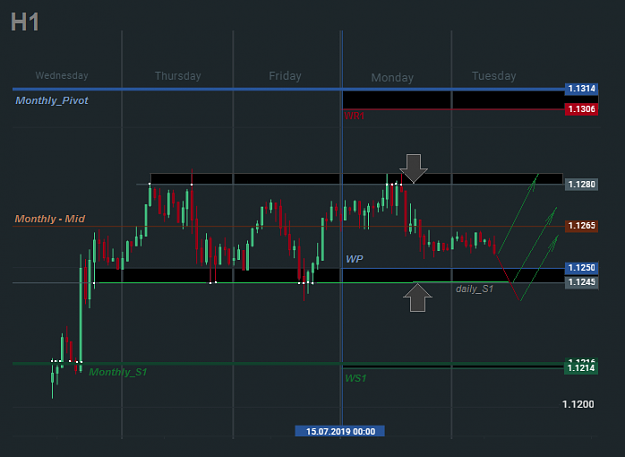Click the 1.1265 price tag
Image resolution: width=625 pixels, height=457 pixels.
(581, 226)
